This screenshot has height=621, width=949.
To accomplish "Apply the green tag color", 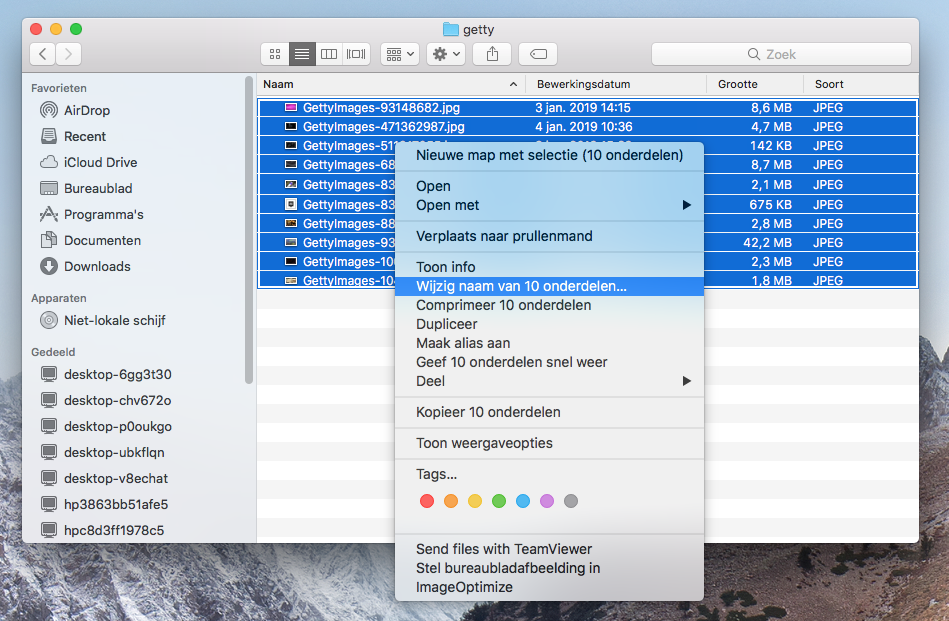I will (x=499, y=501).
